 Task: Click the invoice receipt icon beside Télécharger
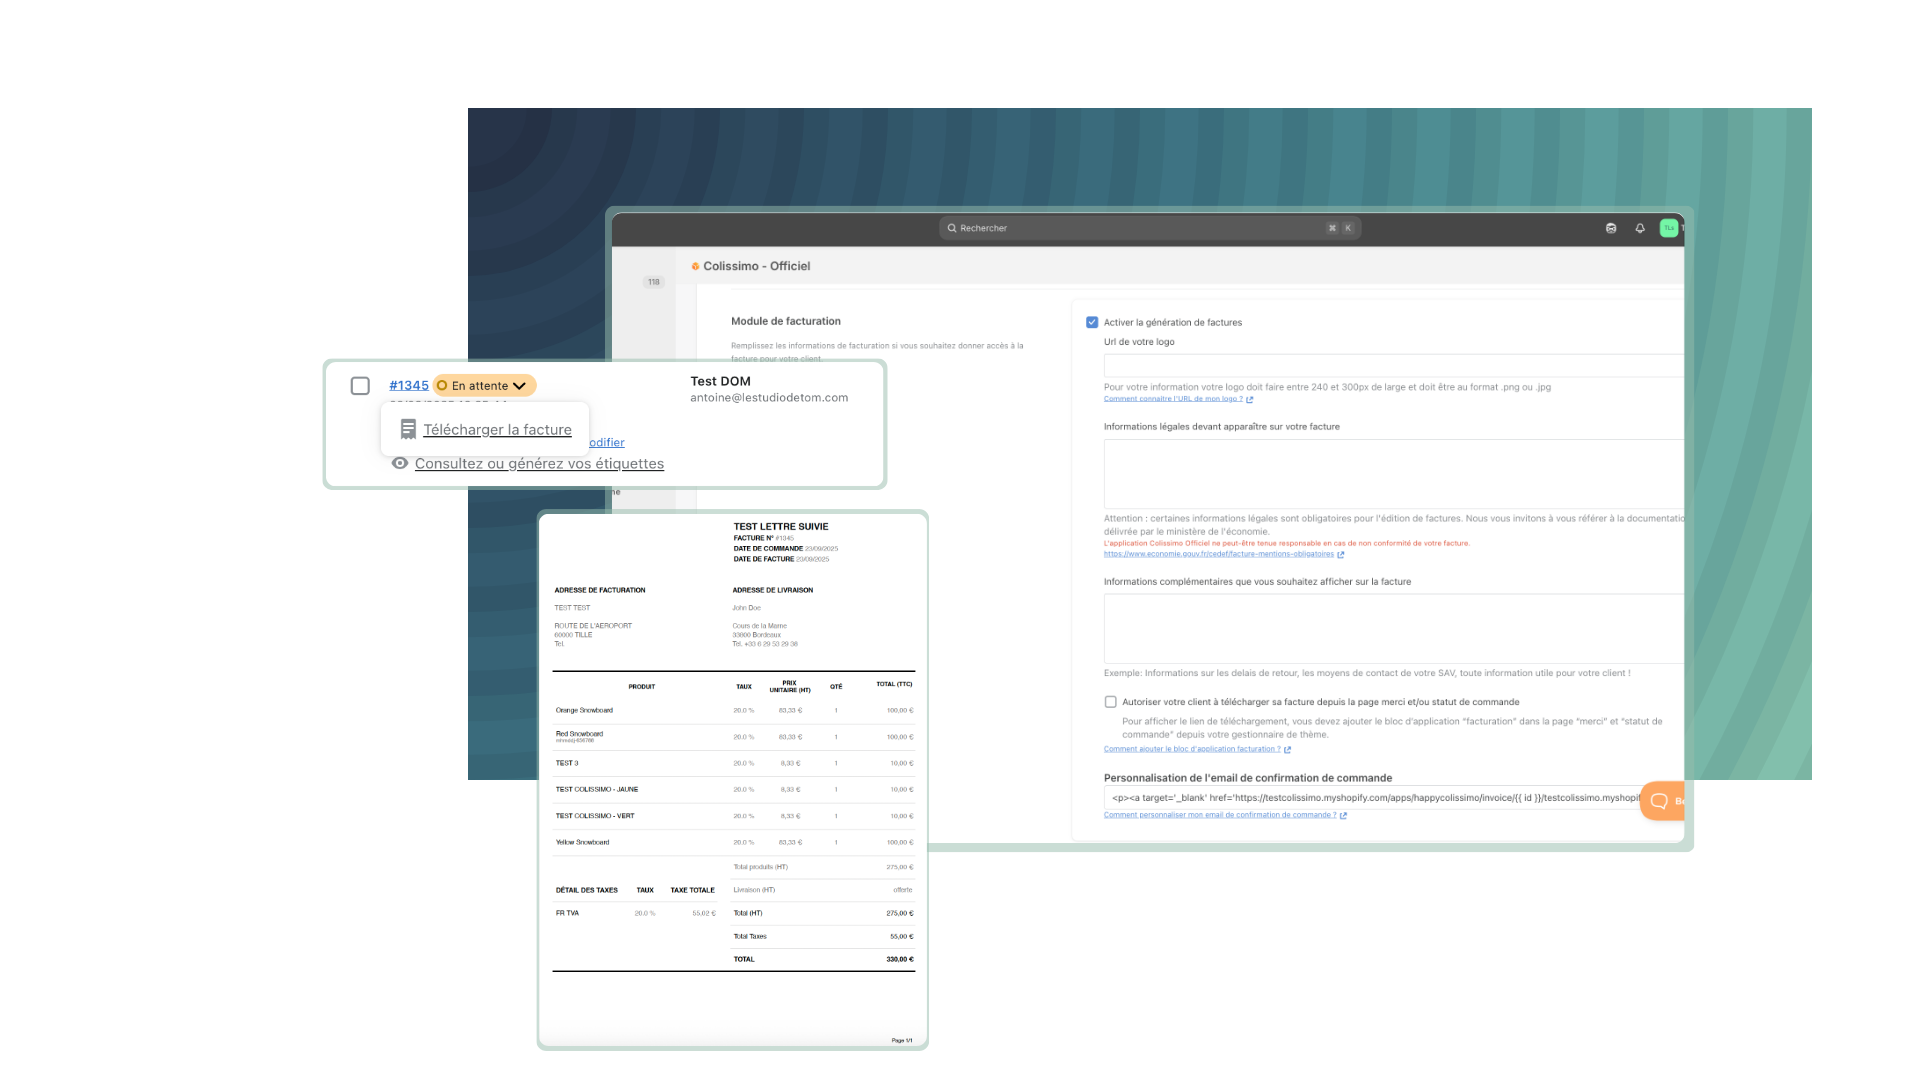coord(408,429)
